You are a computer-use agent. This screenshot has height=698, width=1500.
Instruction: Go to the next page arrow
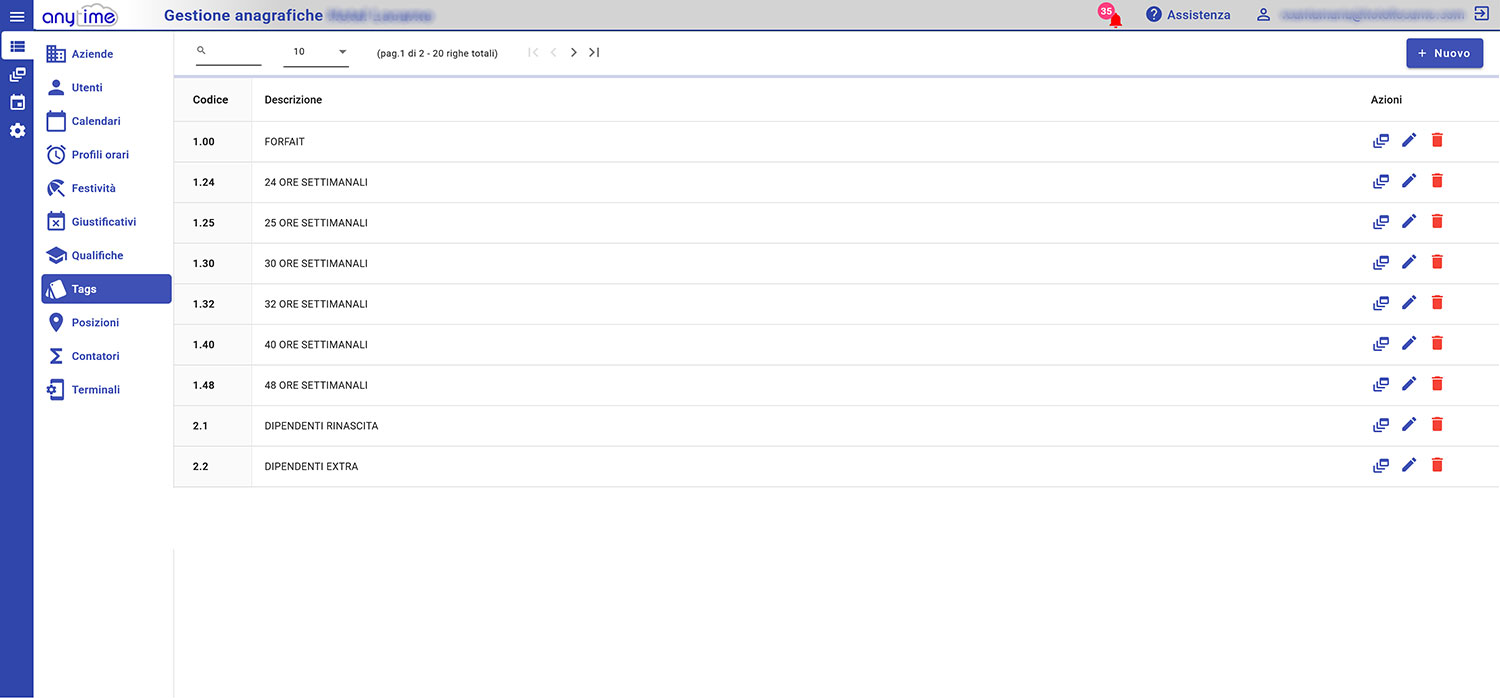click(573, 52)
